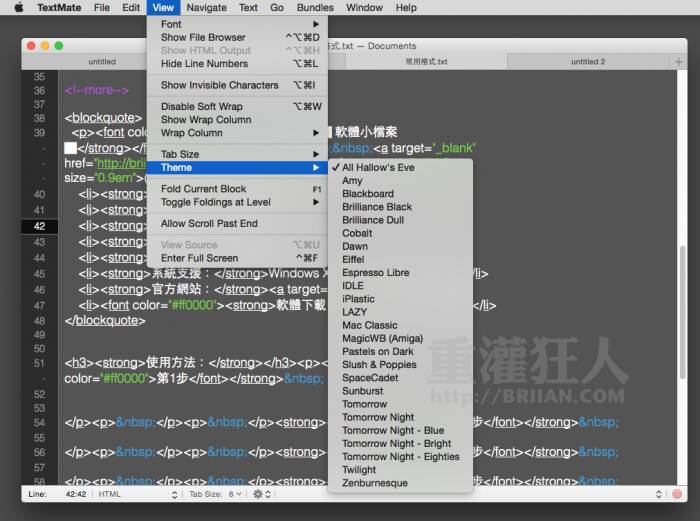Image resolution: width=700 pixels, height=521 pixels.
Task: Open the Tab Size dropdown in status bar
Action: [x=216, y=494]
